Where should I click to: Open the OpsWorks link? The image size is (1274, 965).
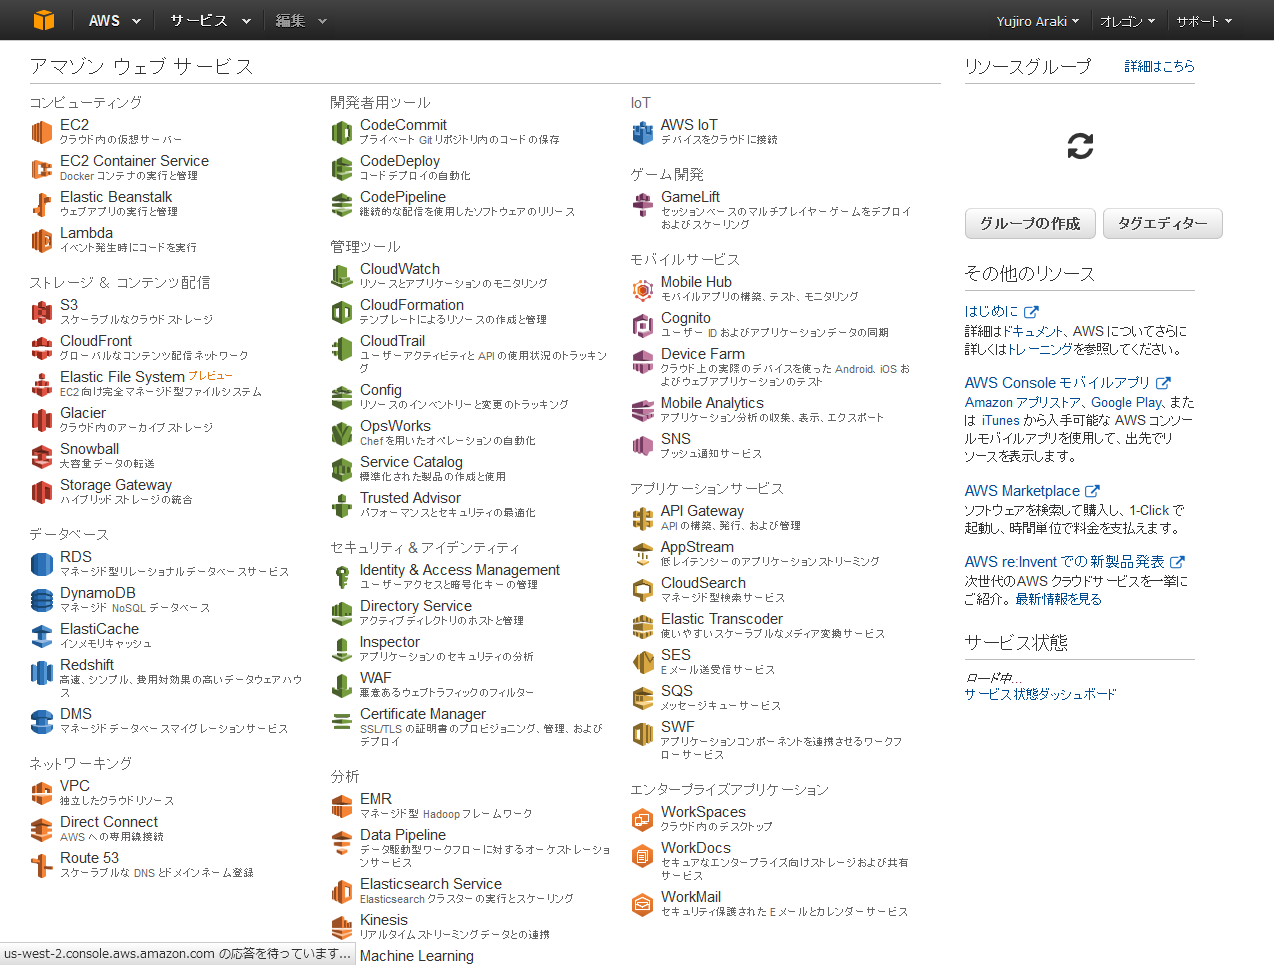395,426
